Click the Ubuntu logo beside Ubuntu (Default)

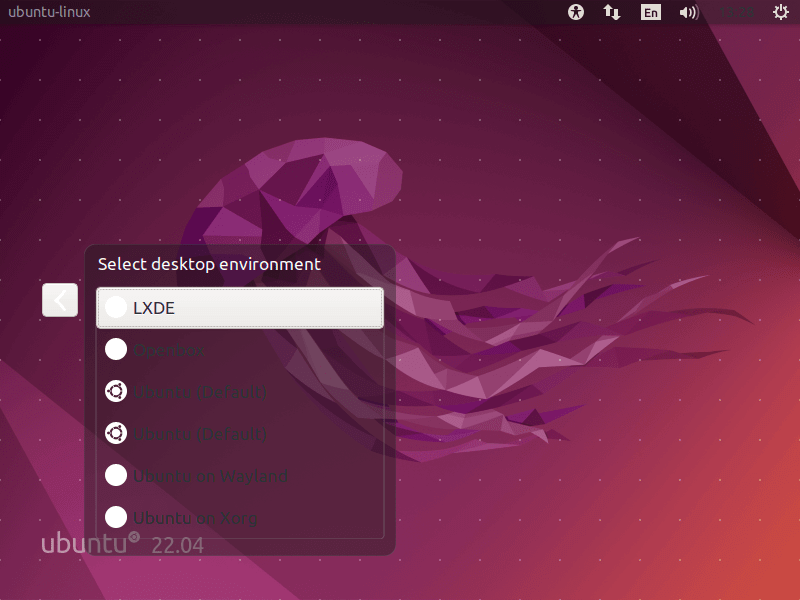(116, 391)
